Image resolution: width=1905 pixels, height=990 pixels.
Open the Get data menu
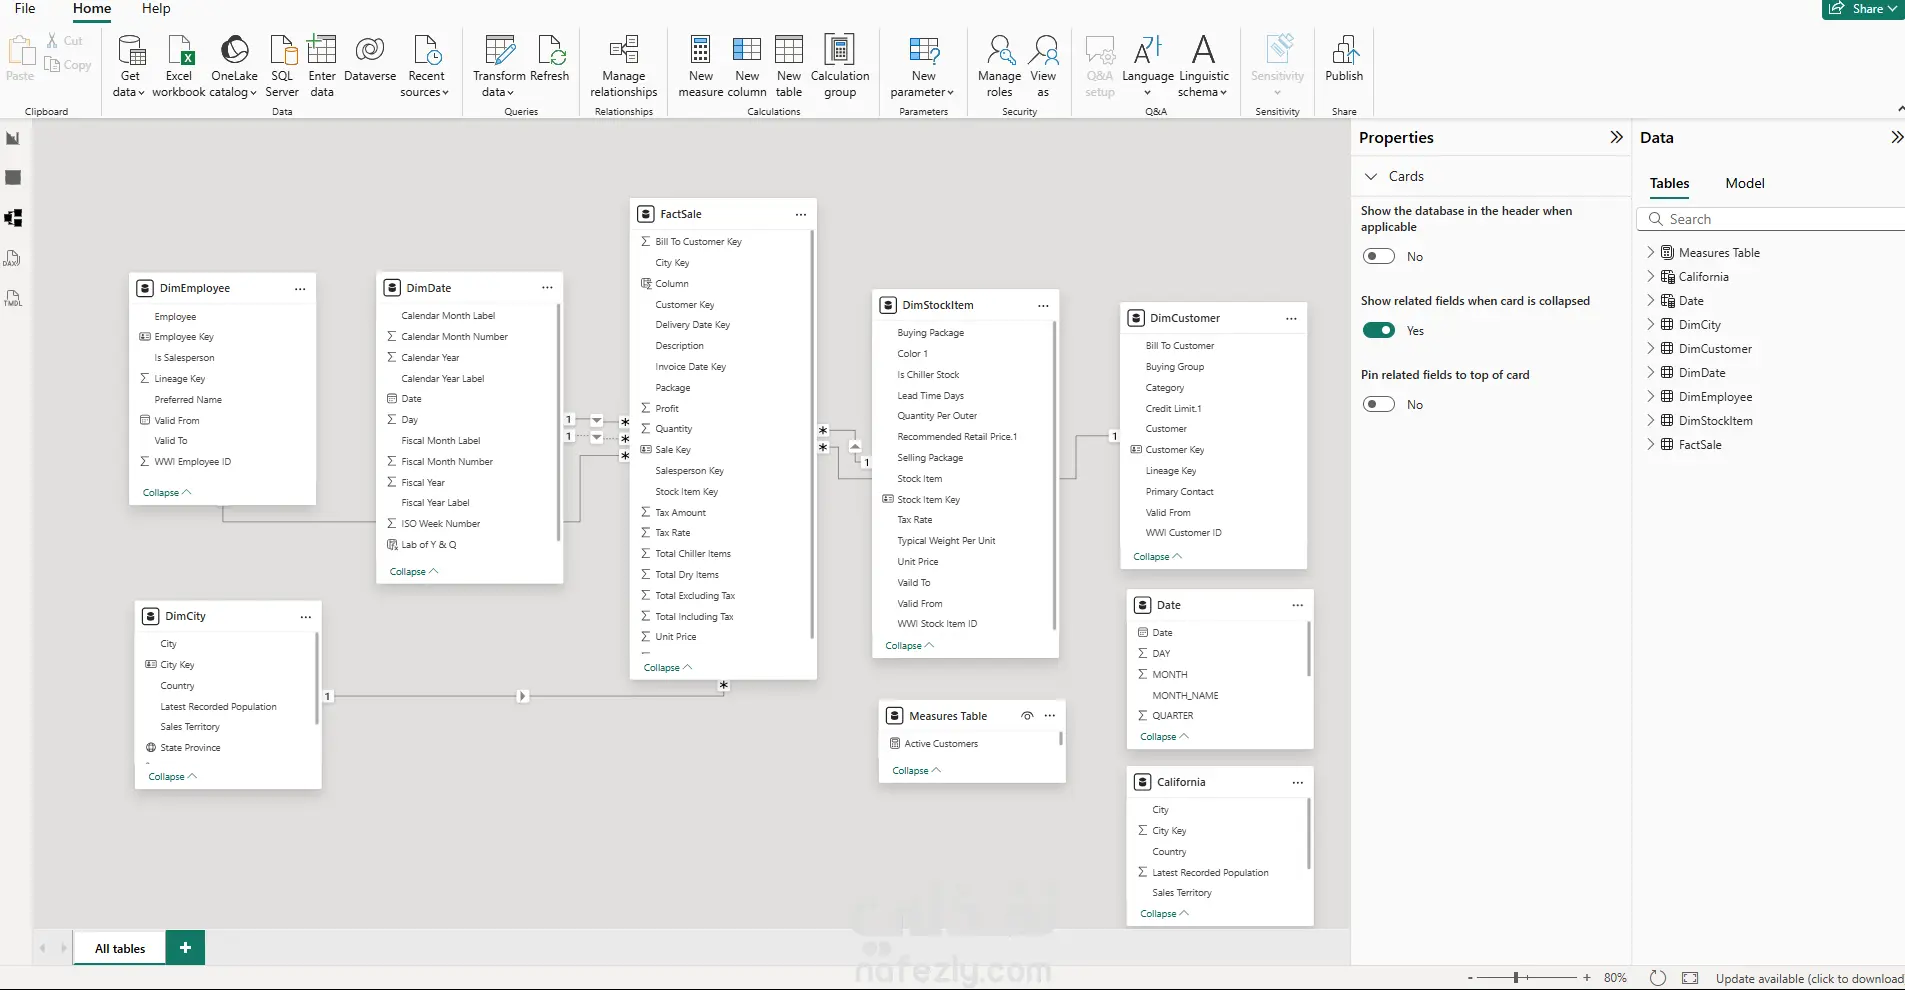pos(130,66)
